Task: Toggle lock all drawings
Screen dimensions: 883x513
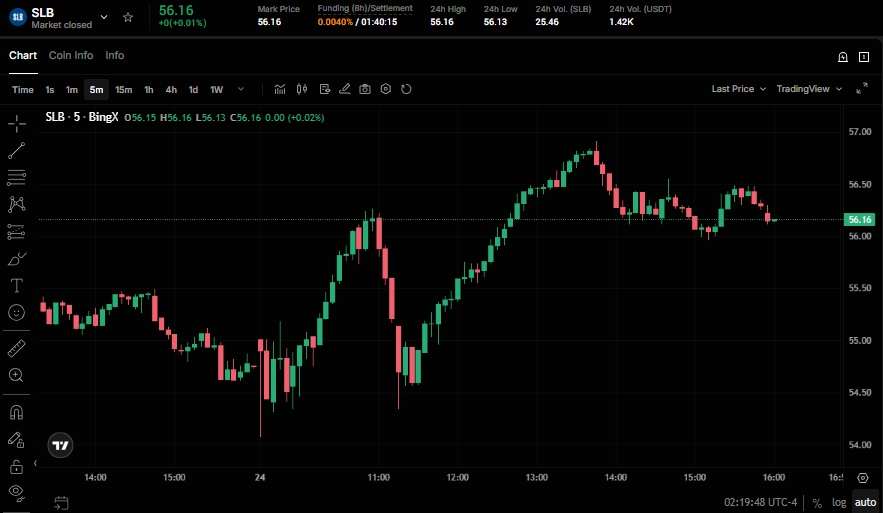Action: tap(16, 466)
